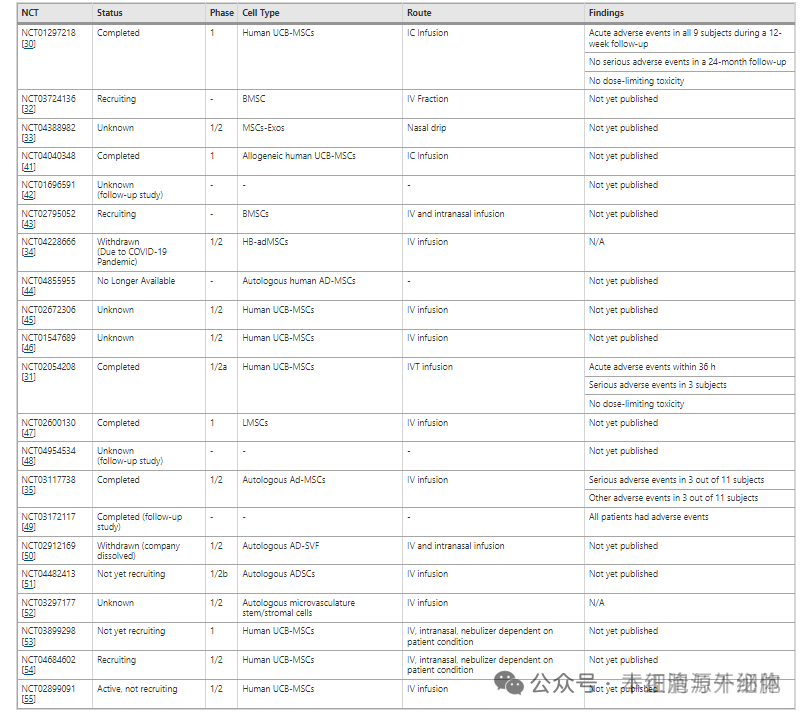The image size is (806, 715).
Task: Follow citation [41] for NCT04040348
Action: (28, 167)
